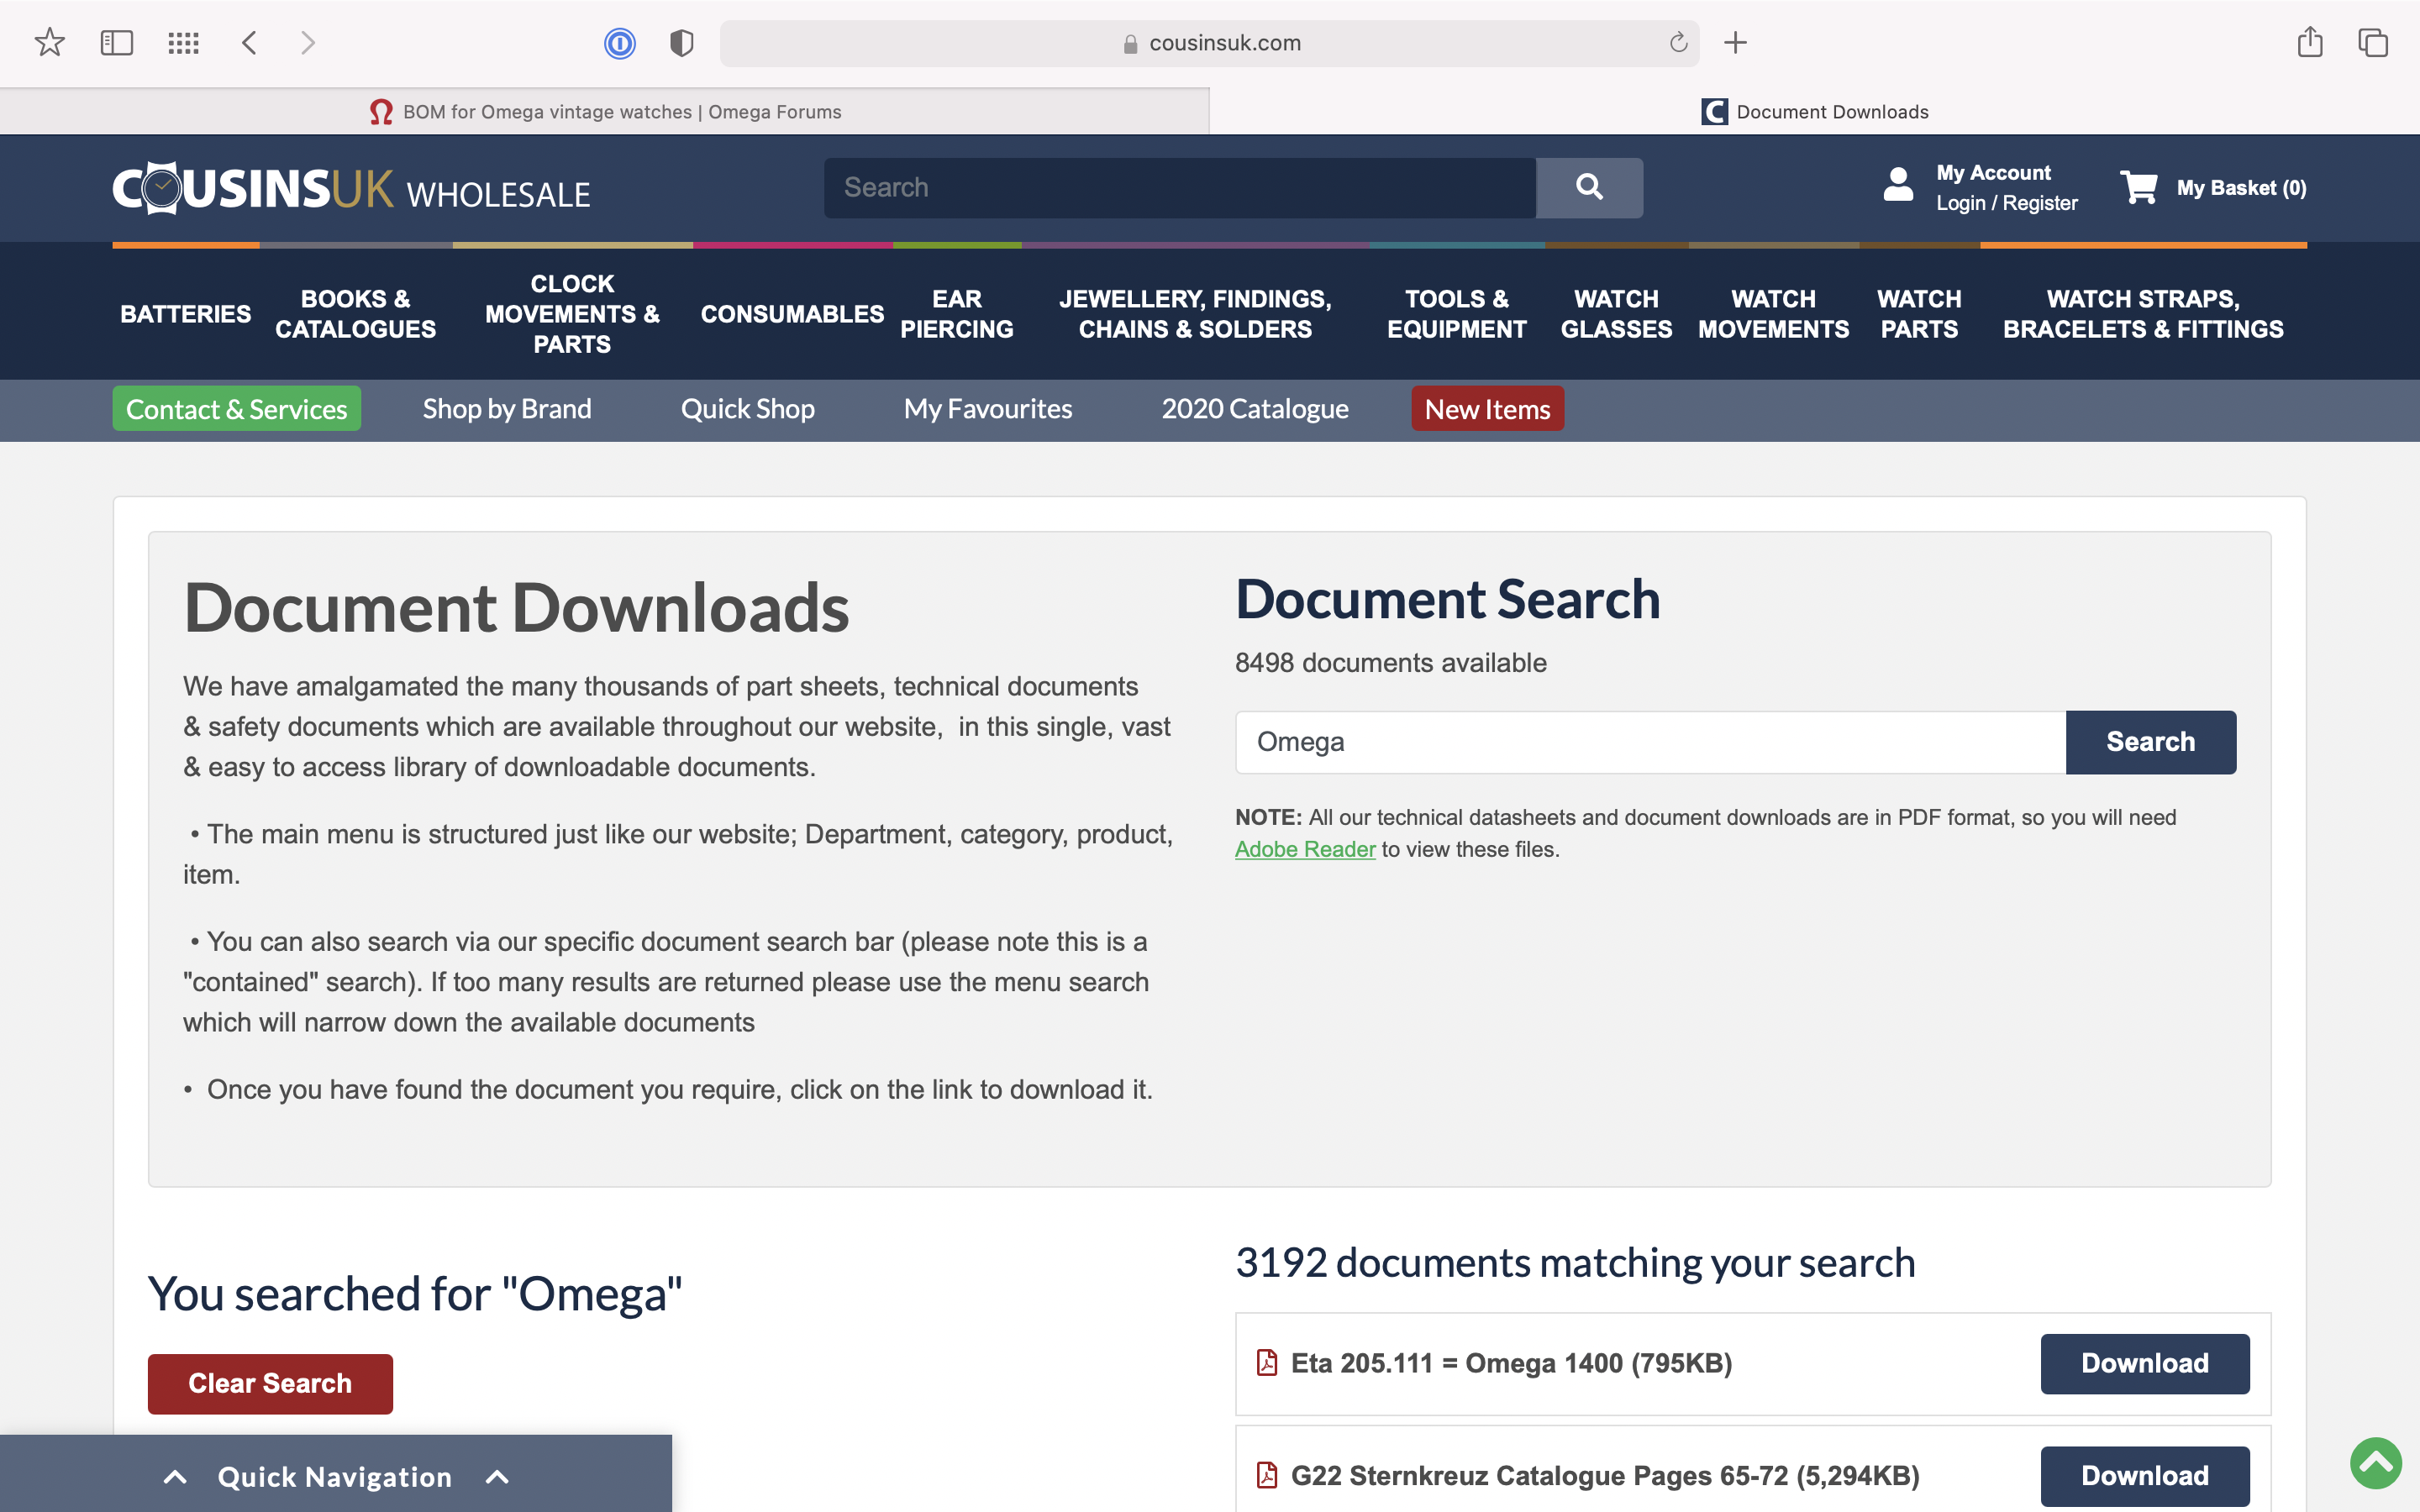Click the 1Password extension icon
Image resolution: width=2420 pixels, height=1512 pixels.
620,42
